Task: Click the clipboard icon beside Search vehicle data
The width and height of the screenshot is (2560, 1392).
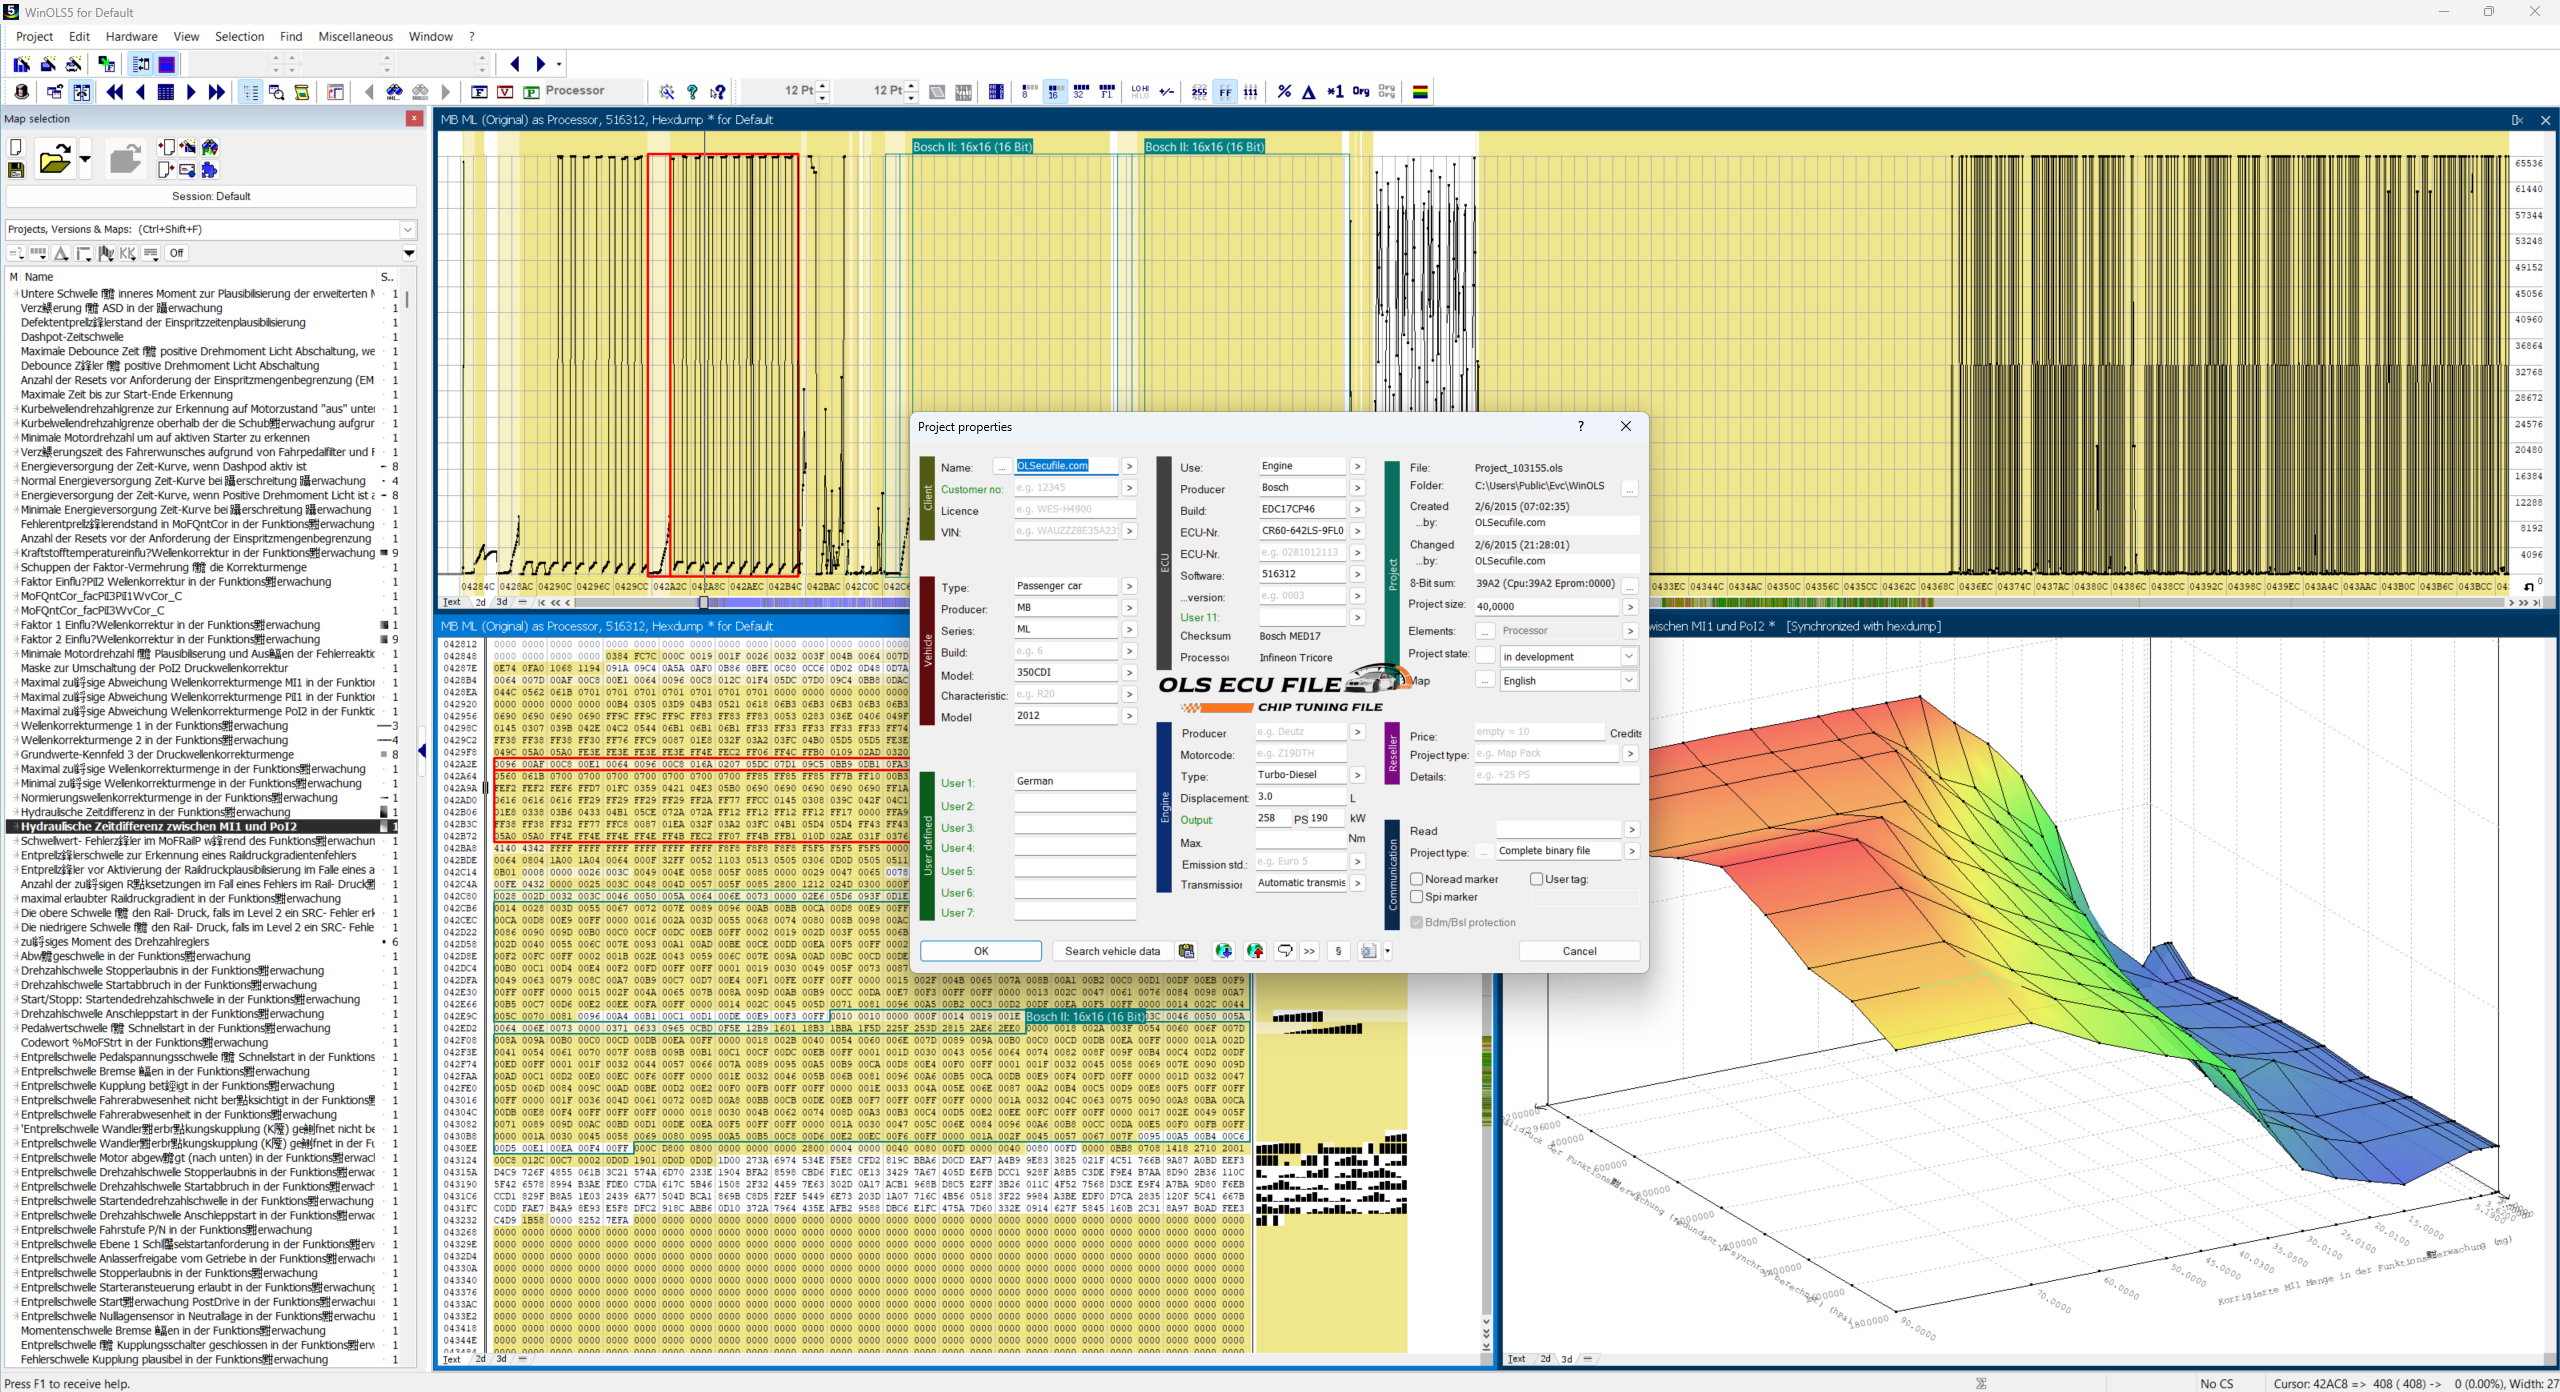Action: pyautogui.click(x=1186, y=951)
